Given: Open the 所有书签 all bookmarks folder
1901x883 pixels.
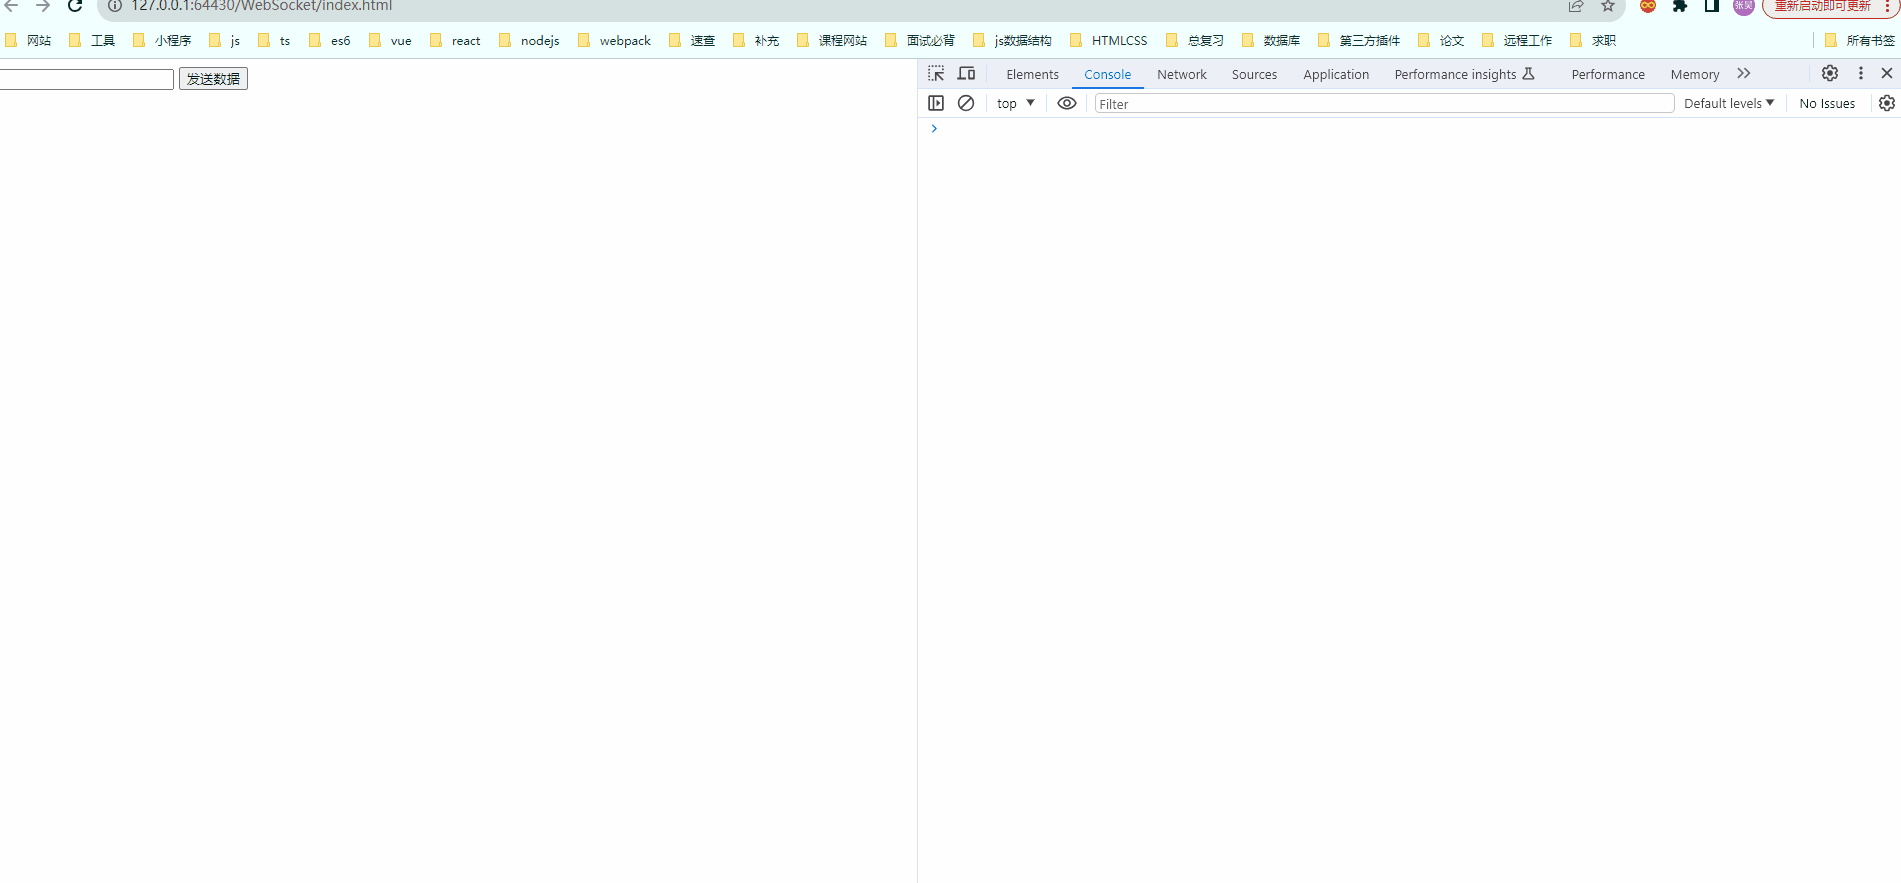Looking at the screenshot, I should coord(1860,40).
